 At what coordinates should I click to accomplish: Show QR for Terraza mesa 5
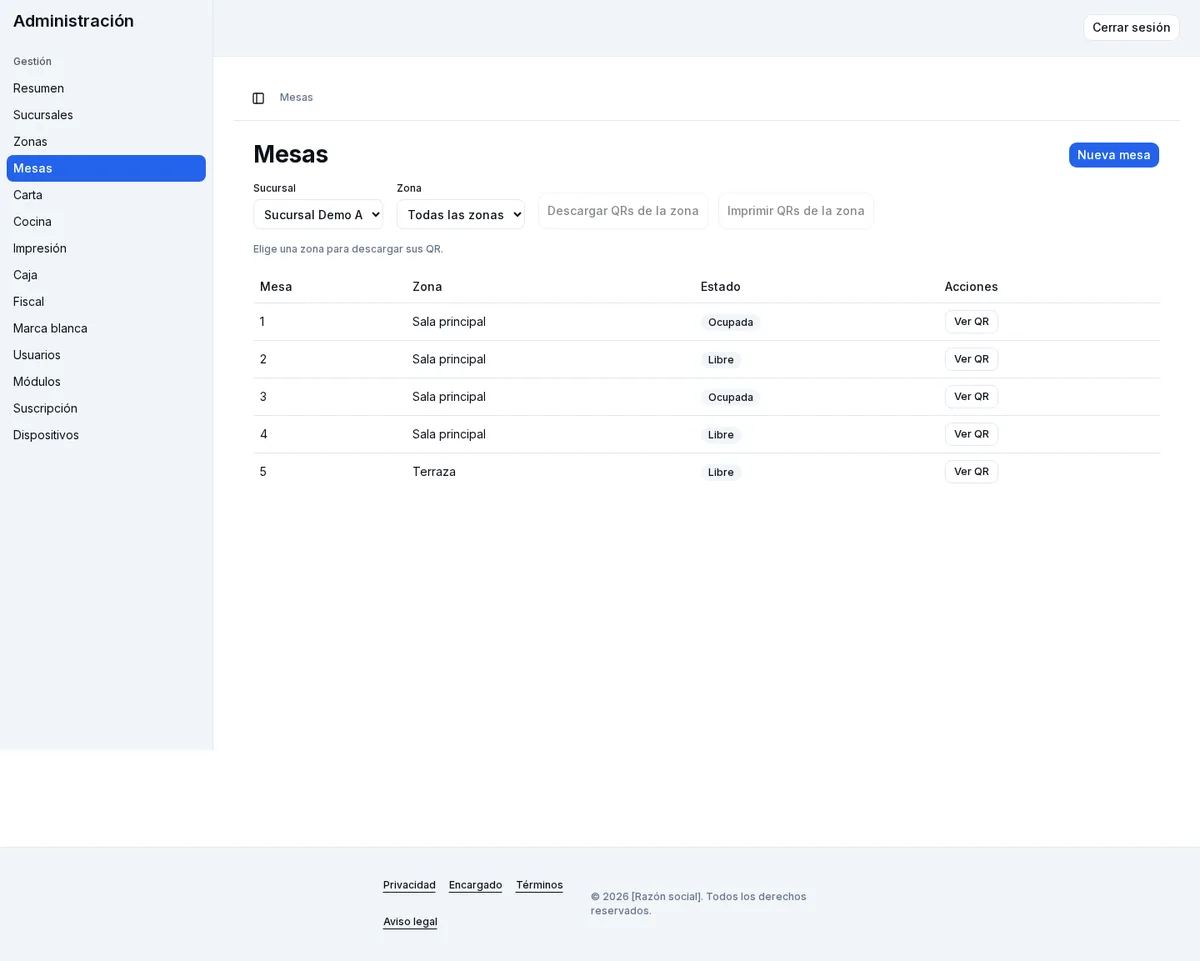(971, 472)
